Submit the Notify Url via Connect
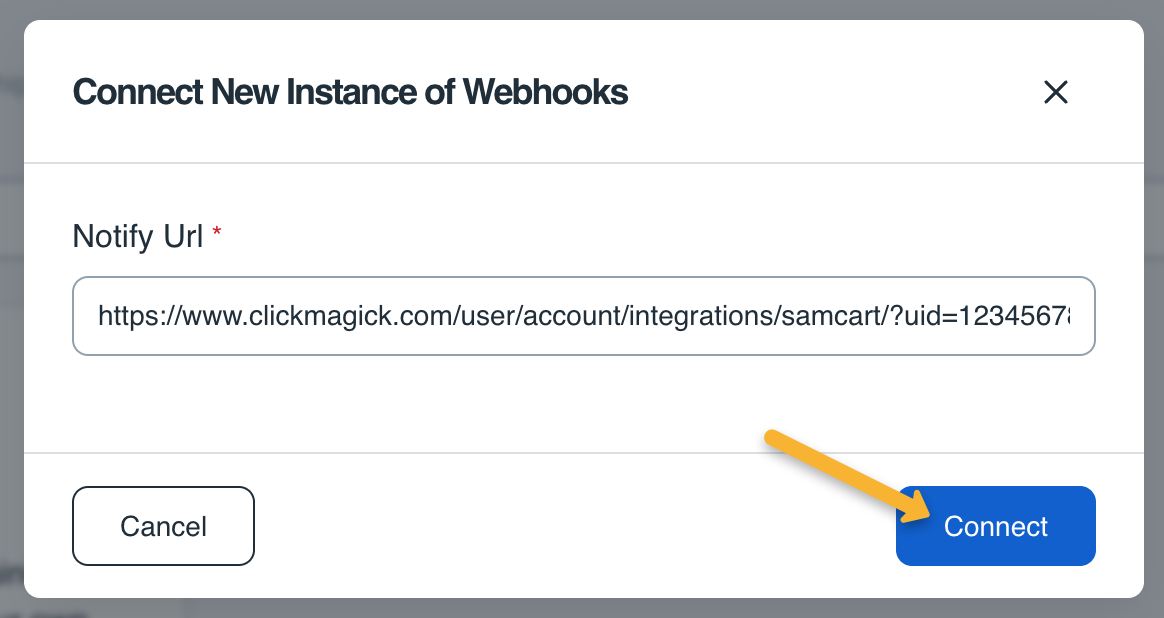This screenshot has width=1164, height=618. pos(995,526)
